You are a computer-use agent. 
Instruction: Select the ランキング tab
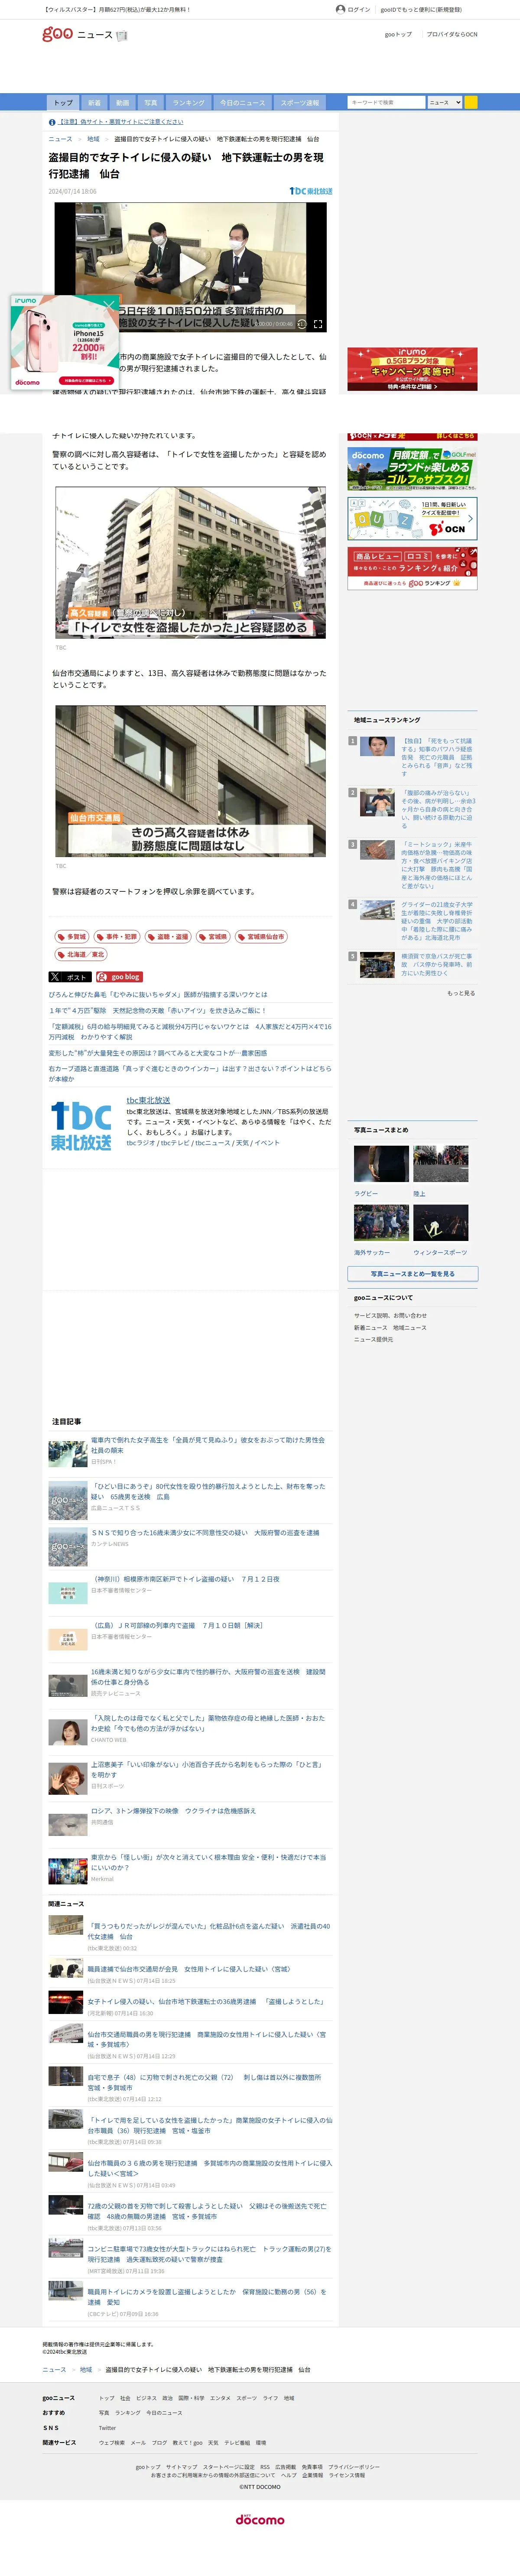coord(188,103)
